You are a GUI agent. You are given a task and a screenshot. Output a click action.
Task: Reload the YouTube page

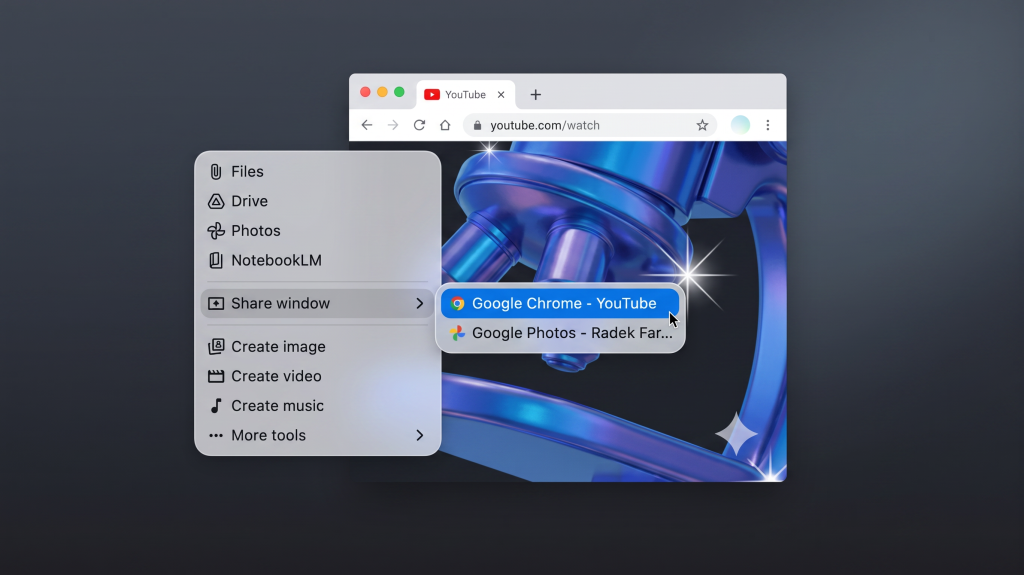click(419, 125)
